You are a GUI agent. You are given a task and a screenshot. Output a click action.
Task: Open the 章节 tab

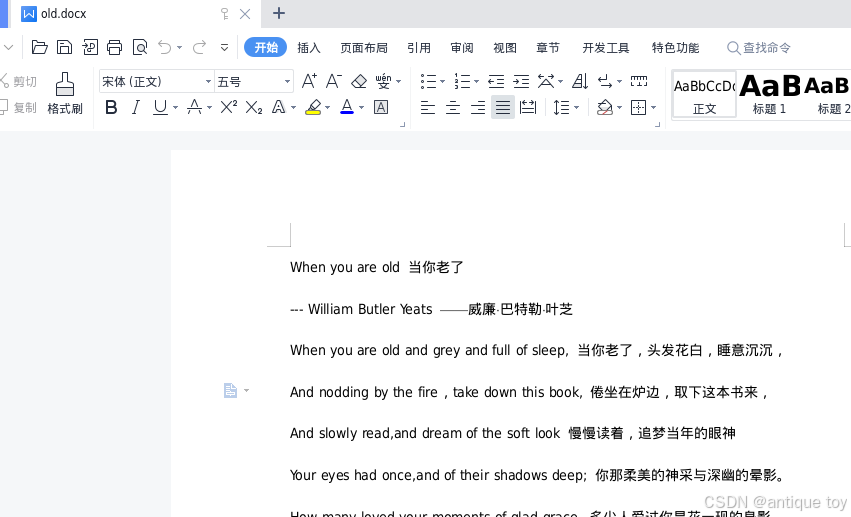(x=548, y=48)
